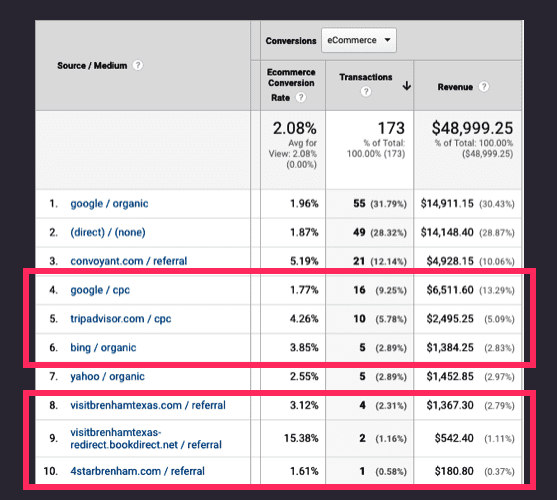The height and width of the screenshot is (500, 557).
Task: Open bing / organic source link
Action: tap(103, 348)
